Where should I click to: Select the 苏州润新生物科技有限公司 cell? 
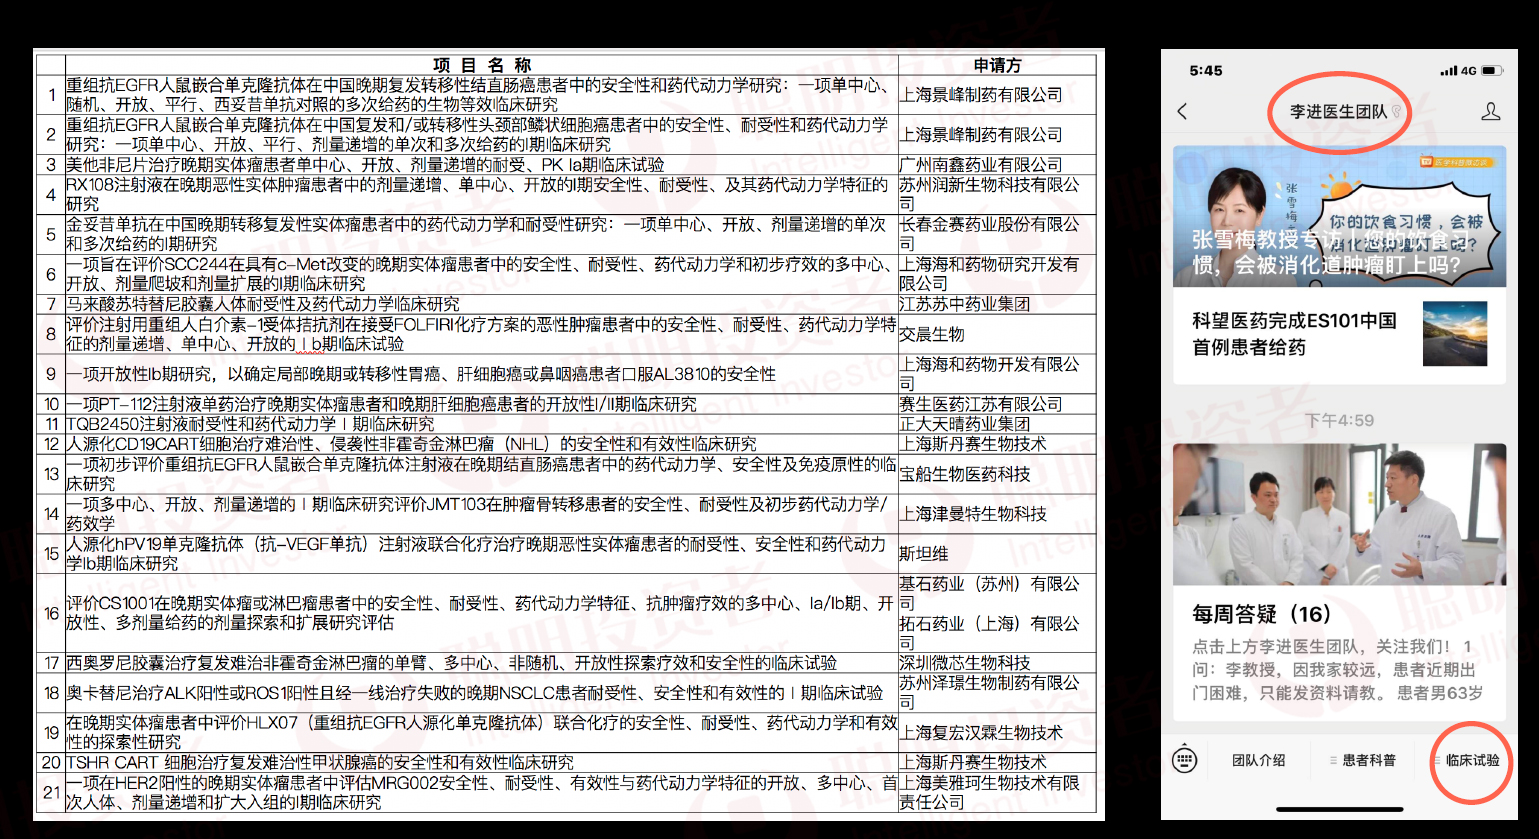(997, 194)
